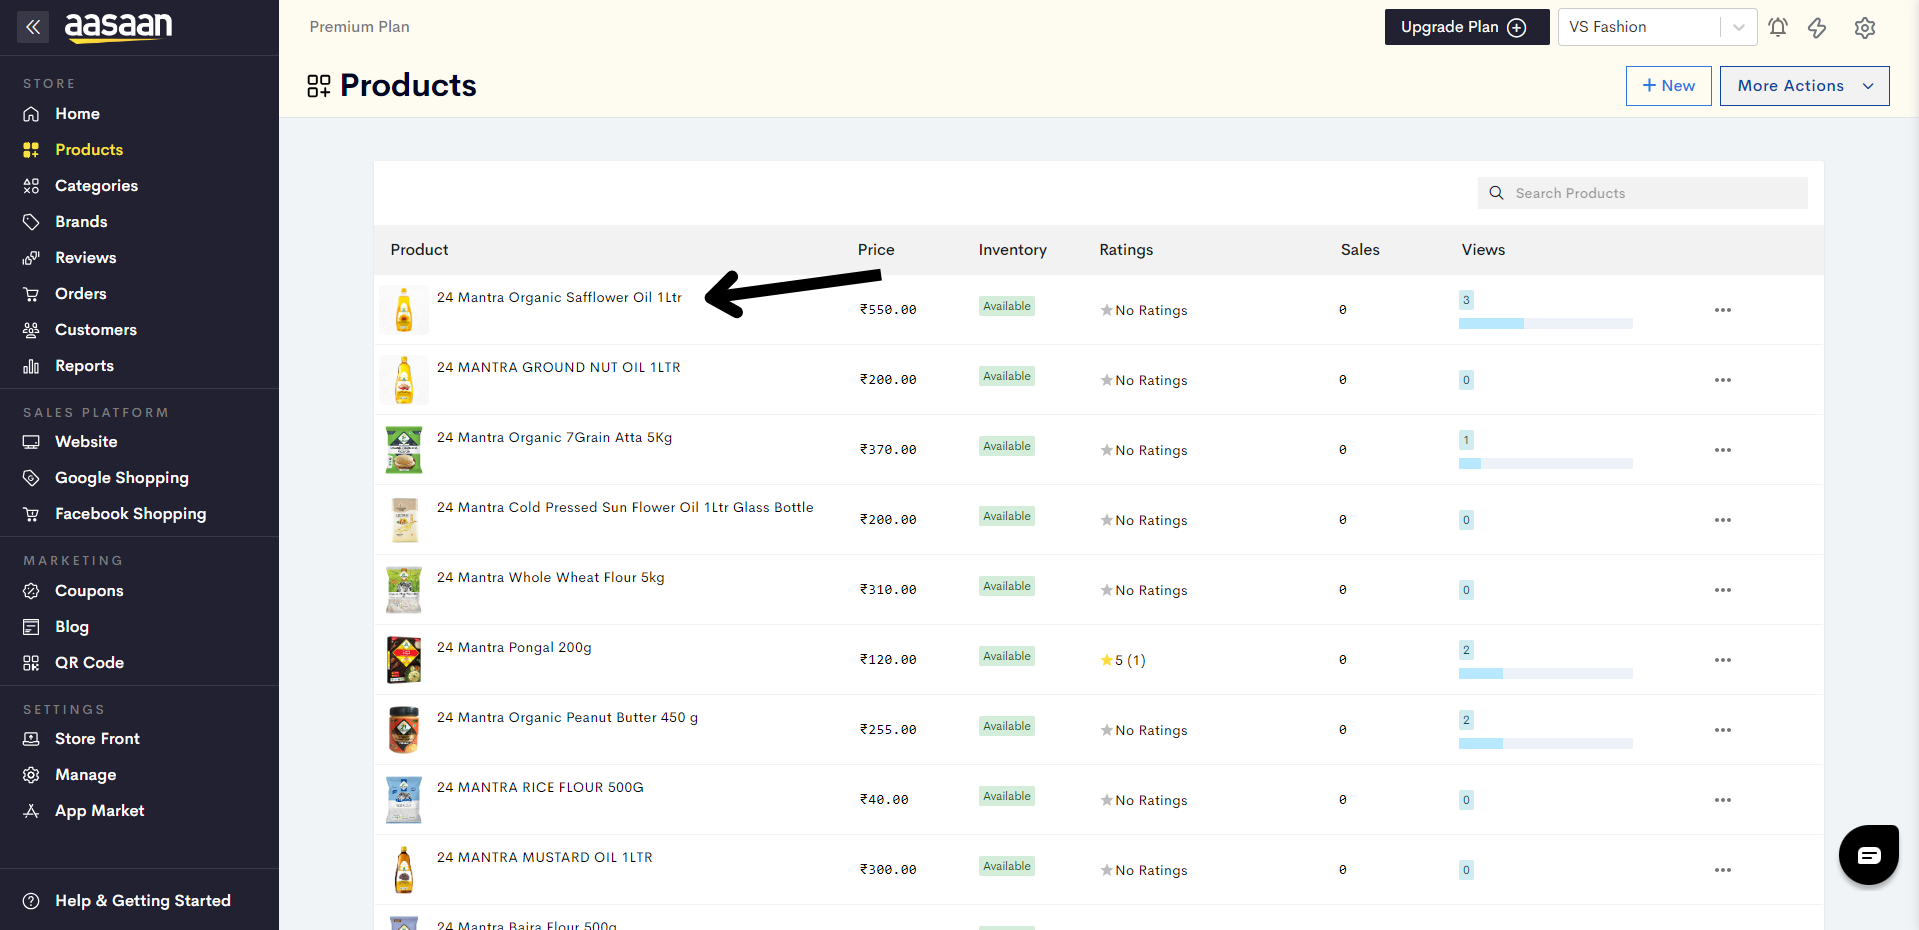1919x930 pixels.
Task: Open the chat support widget
Action: point(1868,855)
